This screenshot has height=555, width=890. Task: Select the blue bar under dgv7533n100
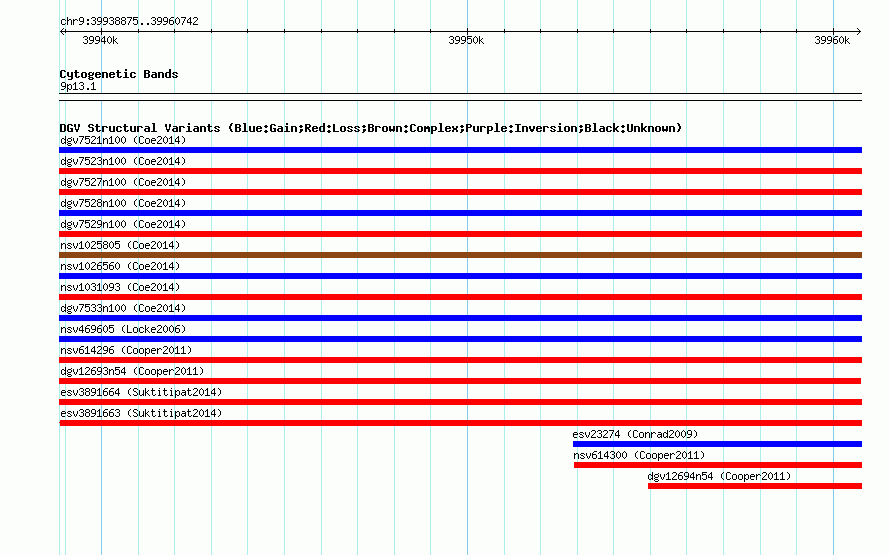(x=460, y=318)
